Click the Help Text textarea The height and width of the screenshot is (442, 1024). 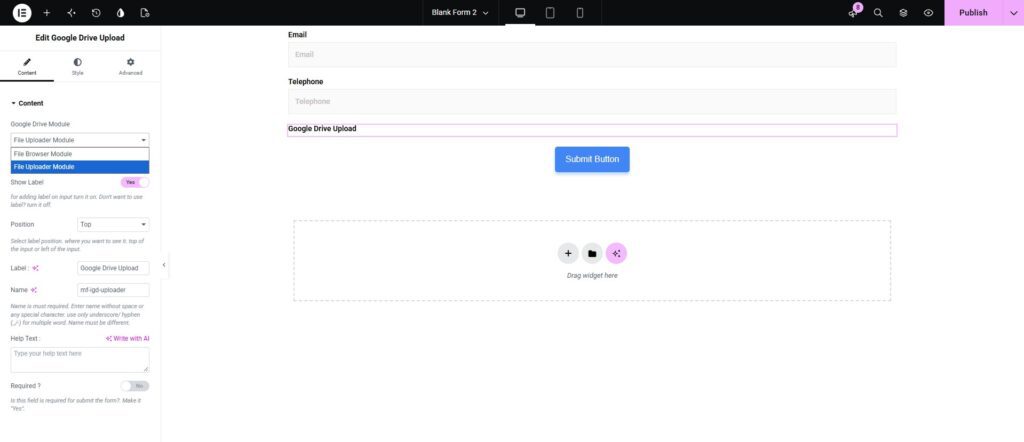pyautogui.click(x=80, y=360)
